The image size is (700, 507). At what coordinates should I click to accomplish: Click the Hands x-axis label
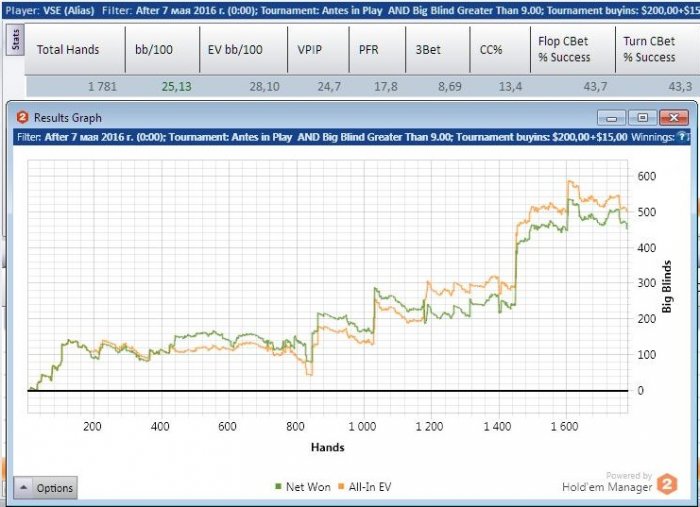point(328,447)
